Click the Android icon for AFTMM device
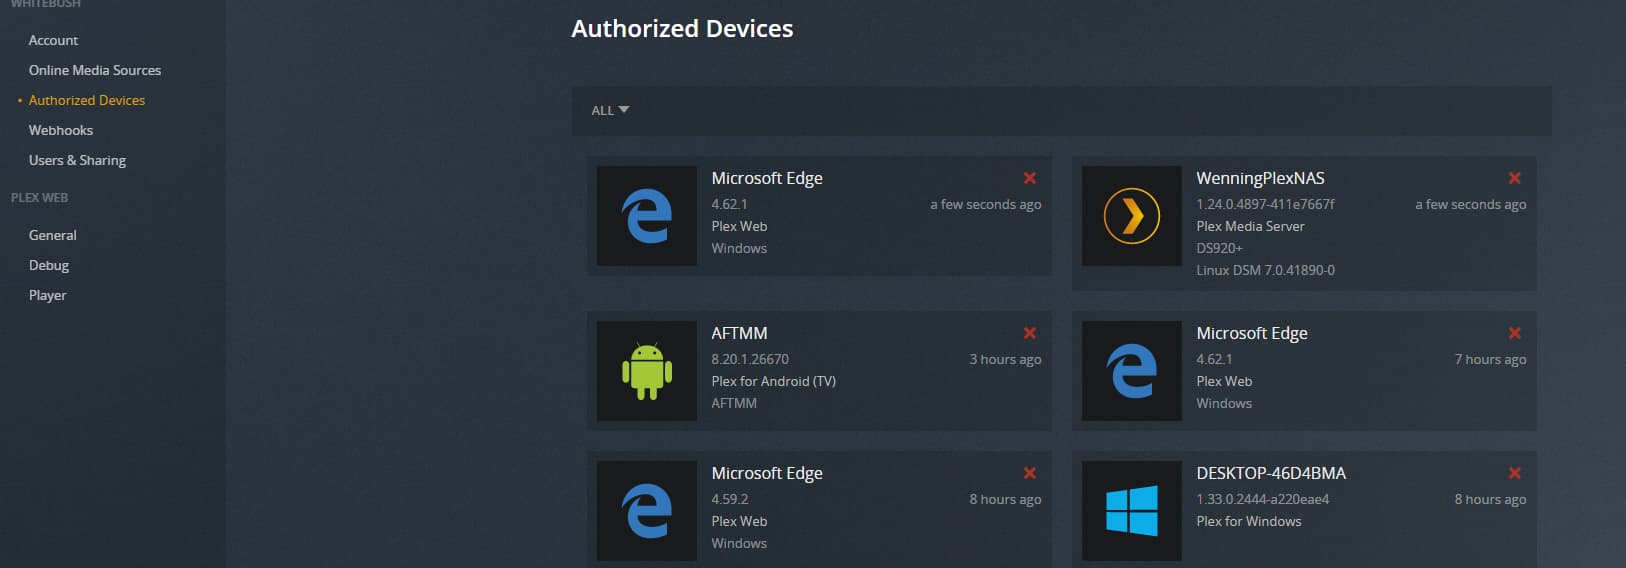Screen dimensions: 1626x568 point(646,371)
